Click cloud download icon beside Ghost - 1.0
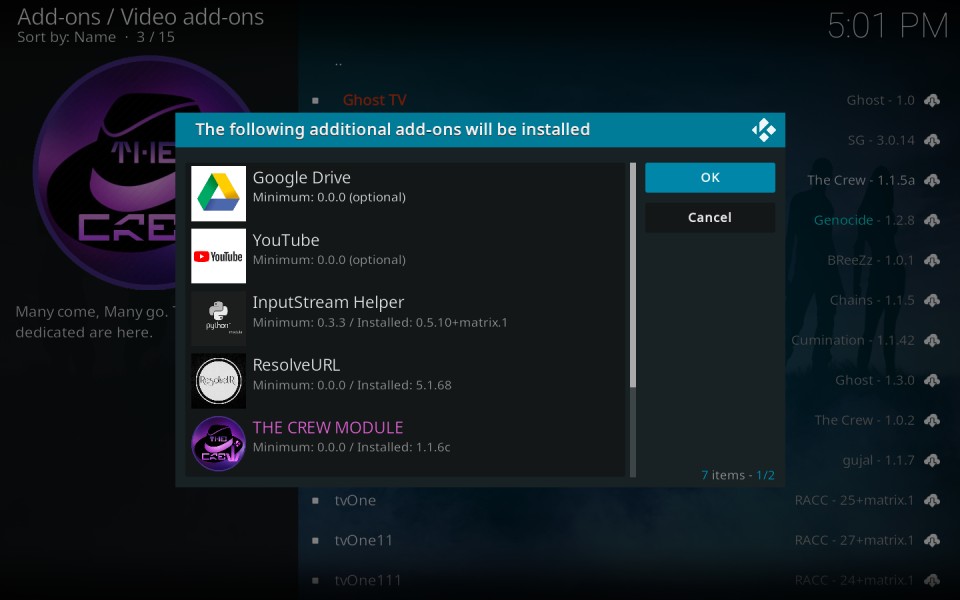Image resolution: width=960 pixels, height=600 pixels. 932,100
